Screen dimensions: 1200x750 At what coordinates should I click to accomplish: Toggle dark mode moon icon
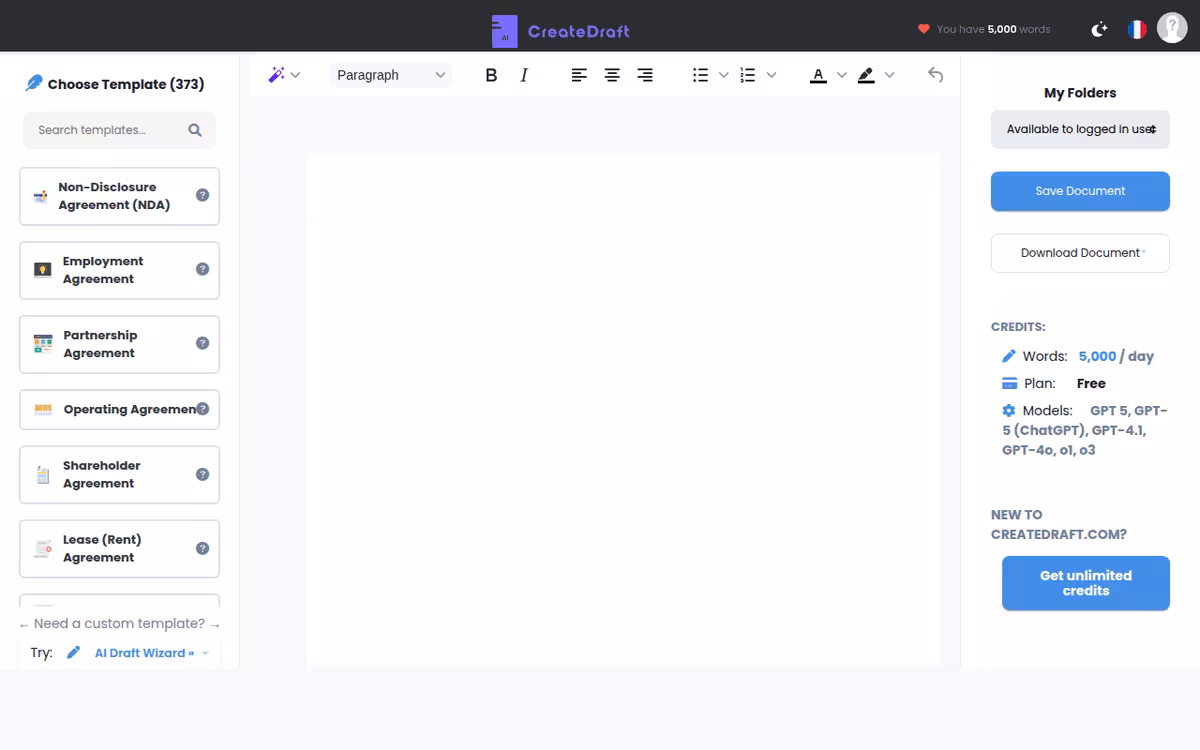[1099, 29]
